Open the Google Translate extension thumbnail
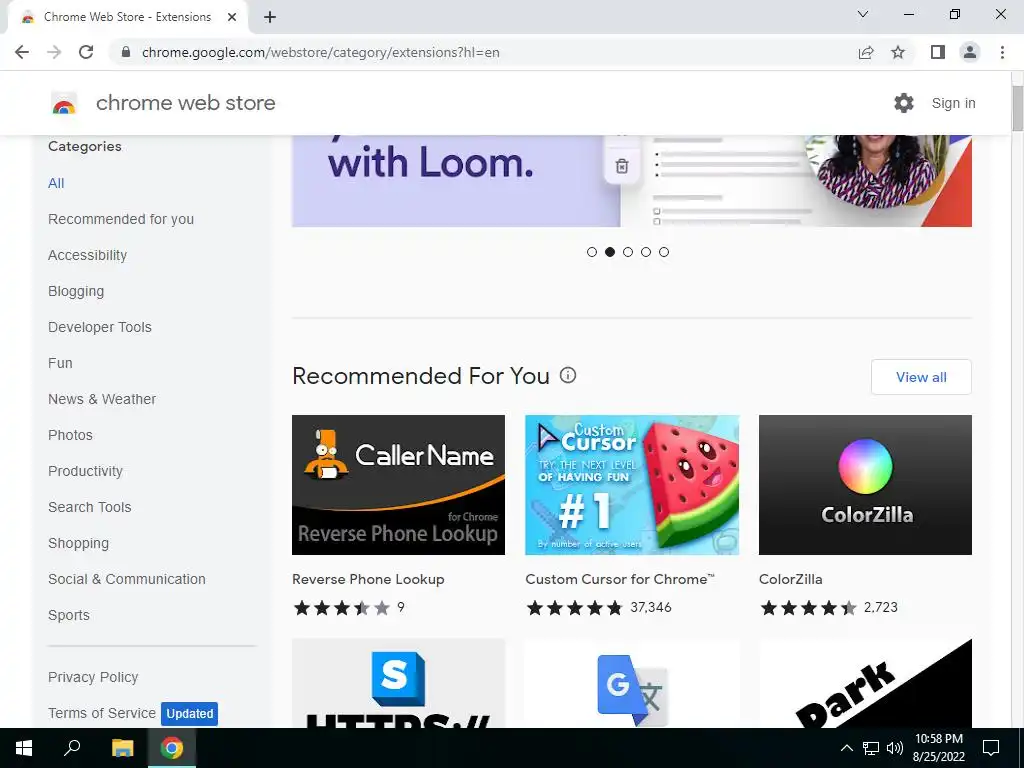Viewport: 1024px width, 768px height. (632, 683)
